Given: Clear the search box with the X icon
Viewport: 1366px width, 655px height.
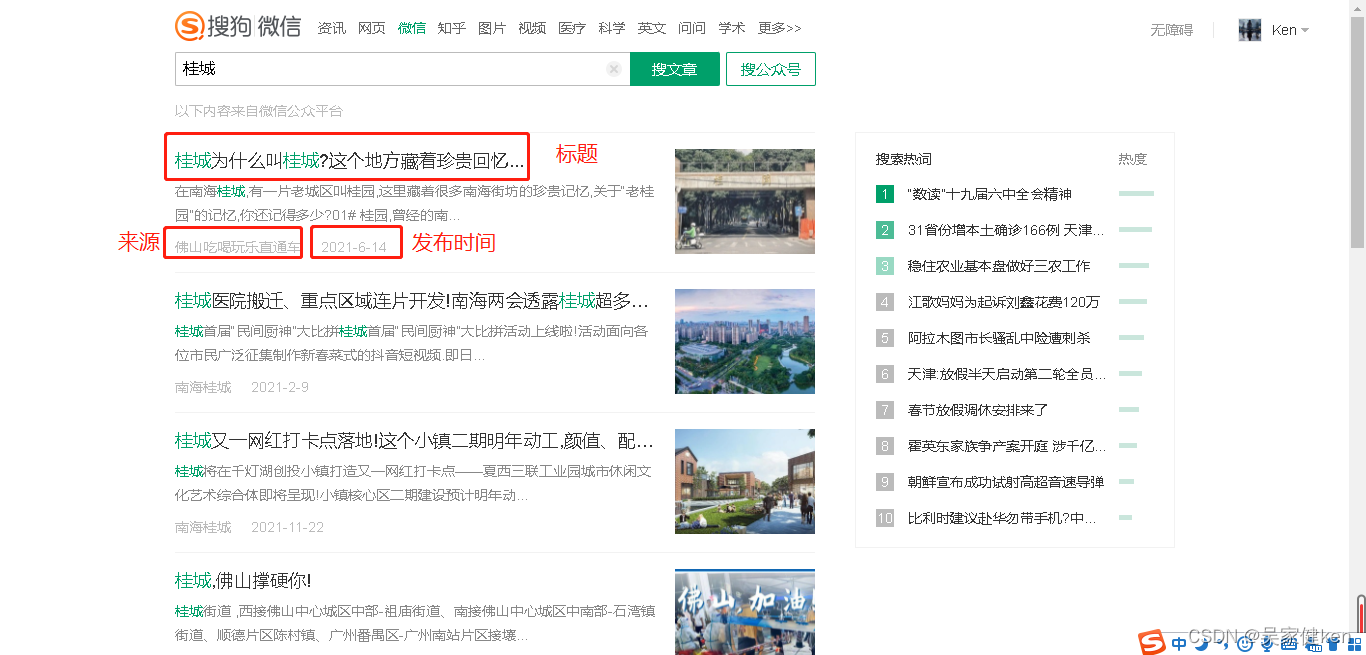Looking at the screenshot, I should (x=613, y=68).
